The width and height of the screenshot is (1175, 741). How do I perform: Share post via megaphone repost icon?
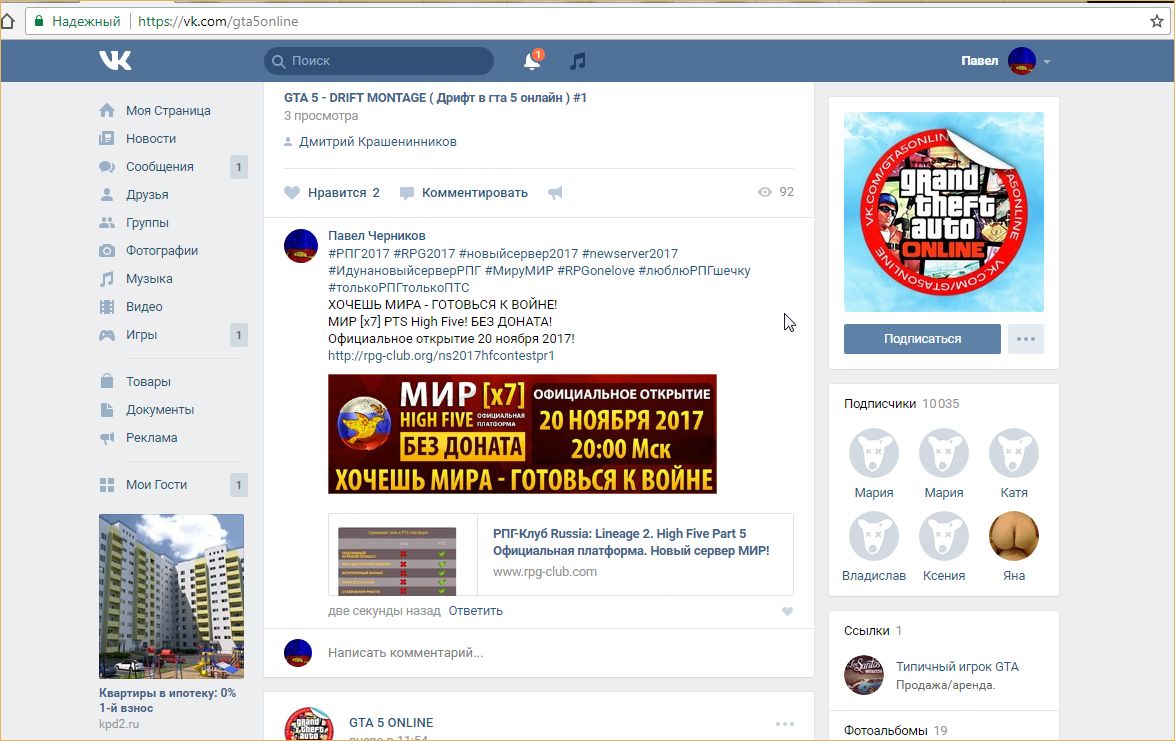pyautogui.click(x=555, y=193)
